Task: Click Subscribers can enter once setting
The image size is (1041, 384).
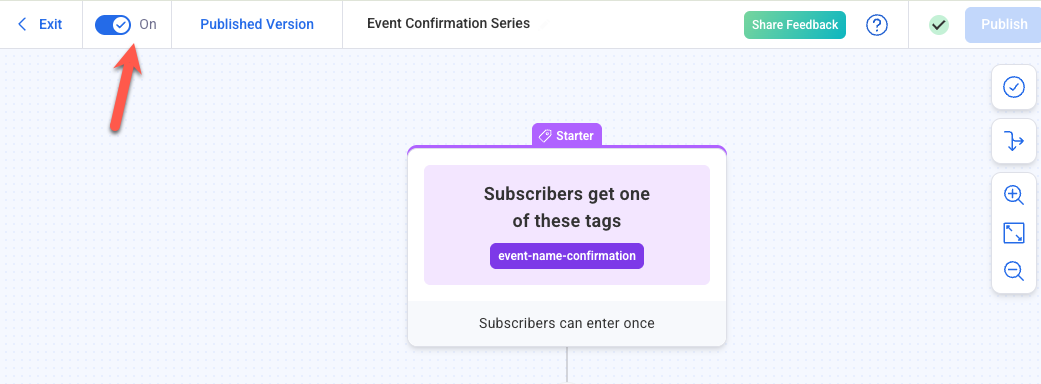Action: tap(567, 324)
